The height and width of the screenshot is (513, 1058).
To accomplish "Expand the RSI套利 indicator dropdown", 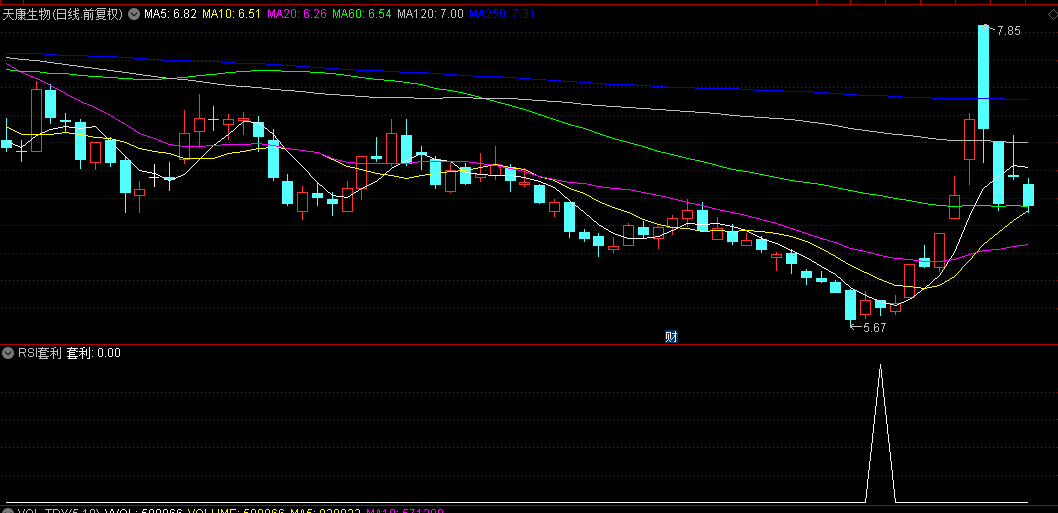I will click(x=8, y=352).
